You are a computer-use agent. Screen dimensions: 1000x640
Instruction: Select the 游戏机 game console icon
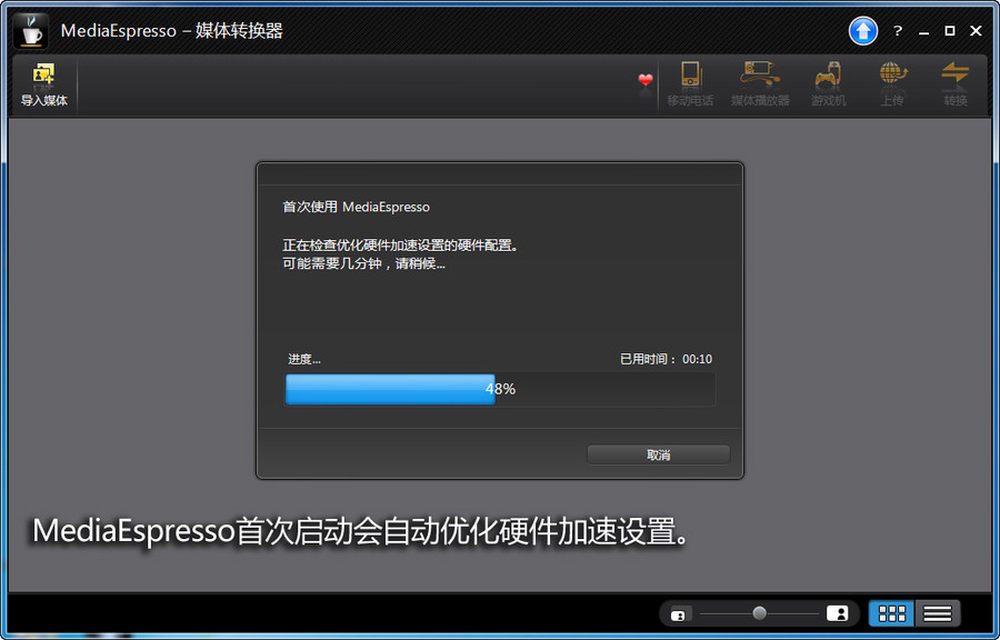click(x=828, y=84)
